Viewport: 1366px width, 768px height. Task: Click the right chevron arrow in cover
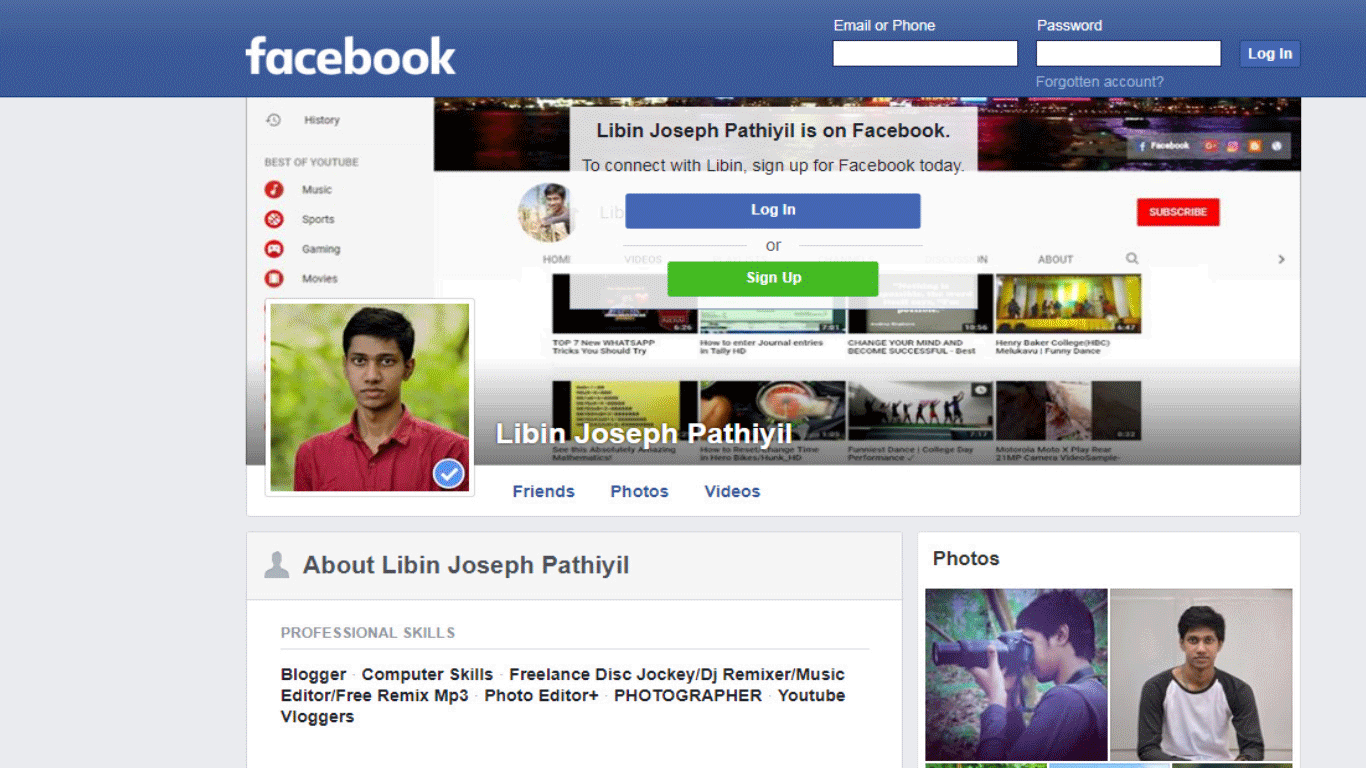click(x=1281, y=259)
